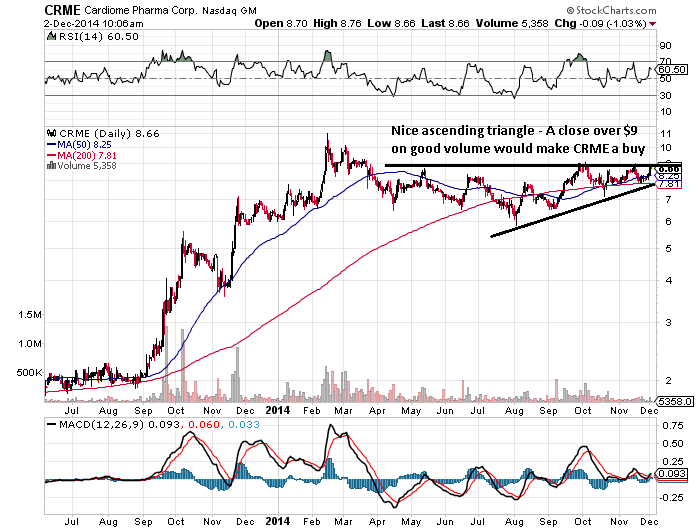
Task: Click the red line swatch beside MA(200)
Action: pyautogui.click(x=51, y=155)
